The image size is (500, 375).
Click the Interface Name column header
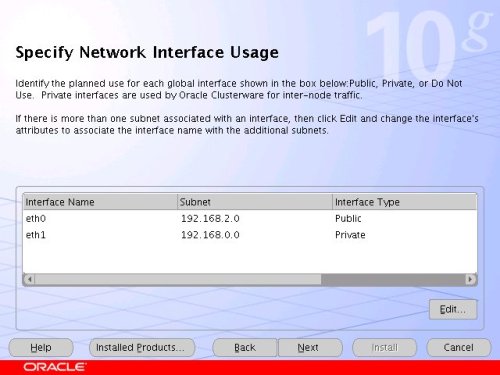[x=100, y=202]
